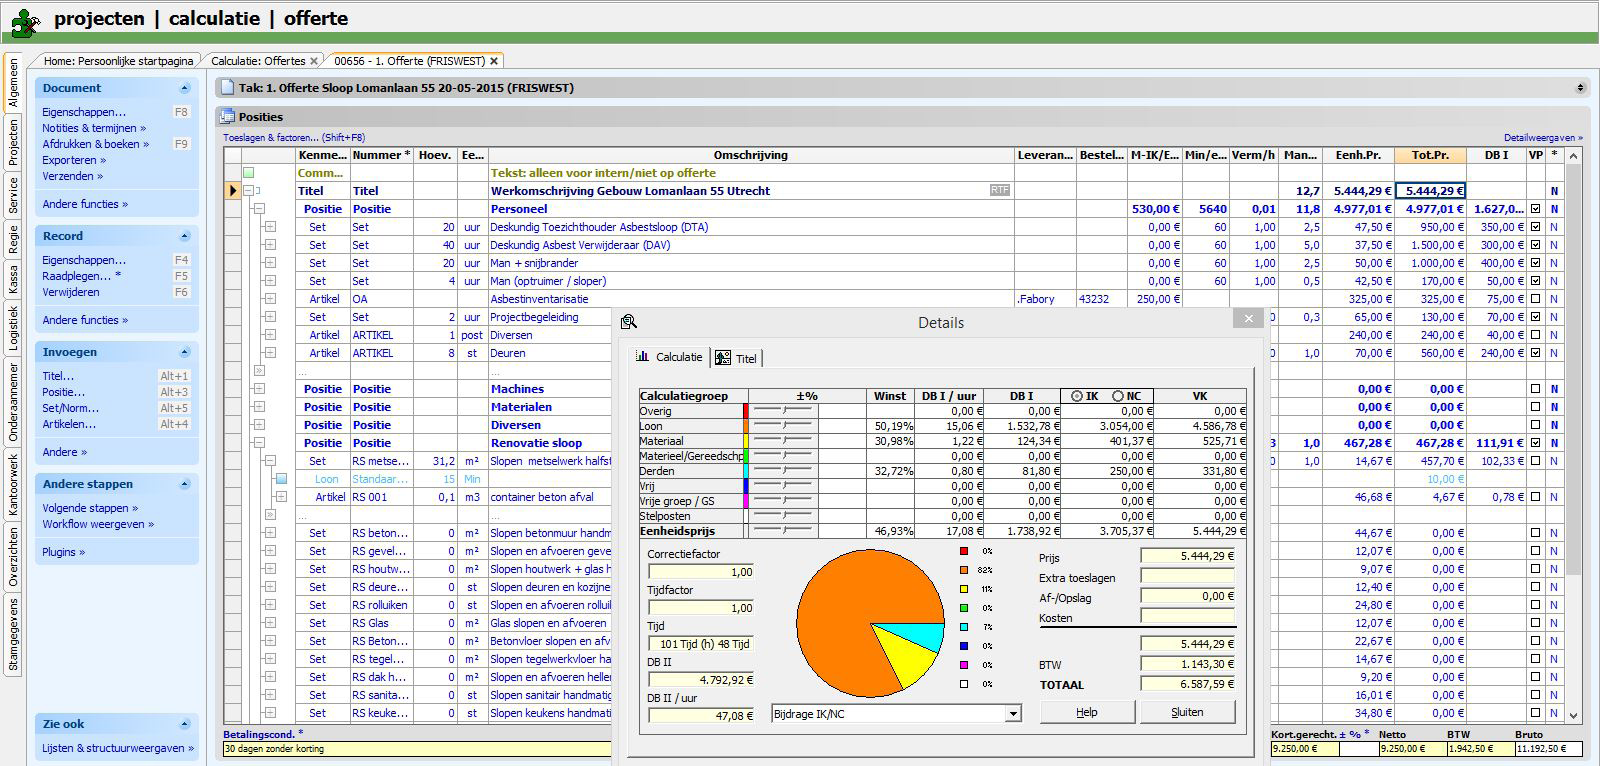
Task: Click the Sluiten button
Action: pos(1187,712)
